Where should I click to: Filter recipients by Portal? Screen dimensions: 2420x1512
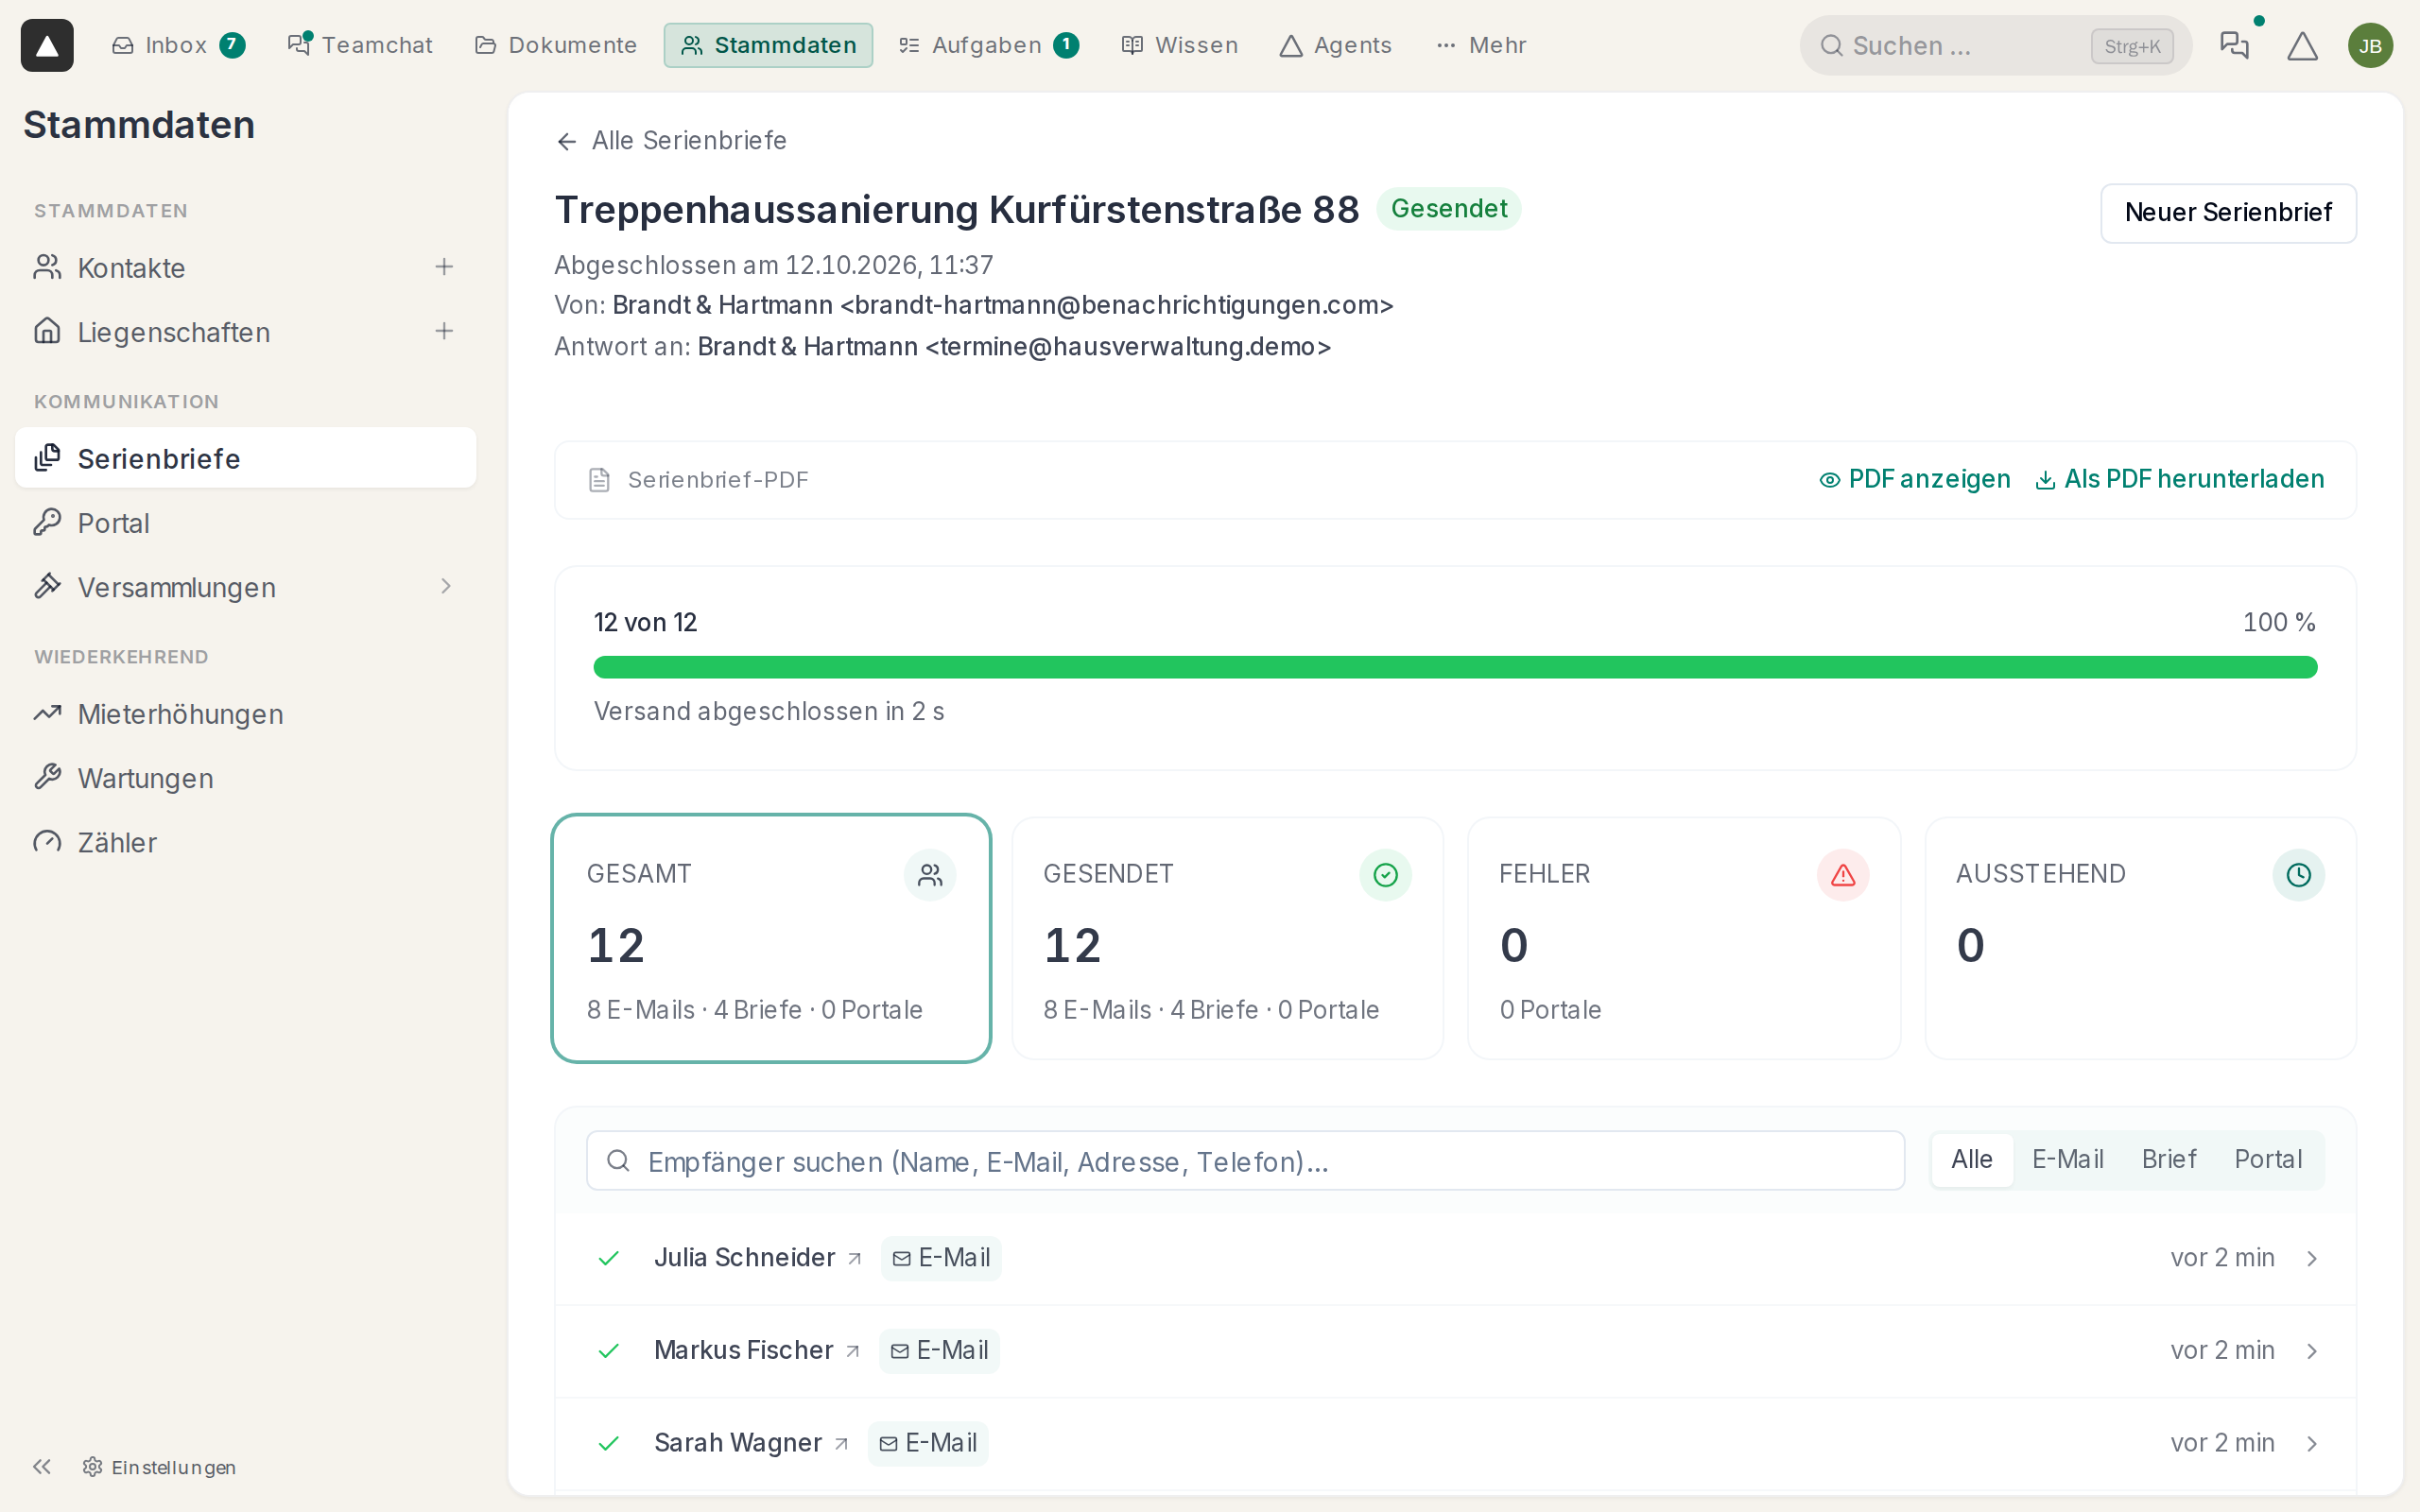tap(2268, 1159)
